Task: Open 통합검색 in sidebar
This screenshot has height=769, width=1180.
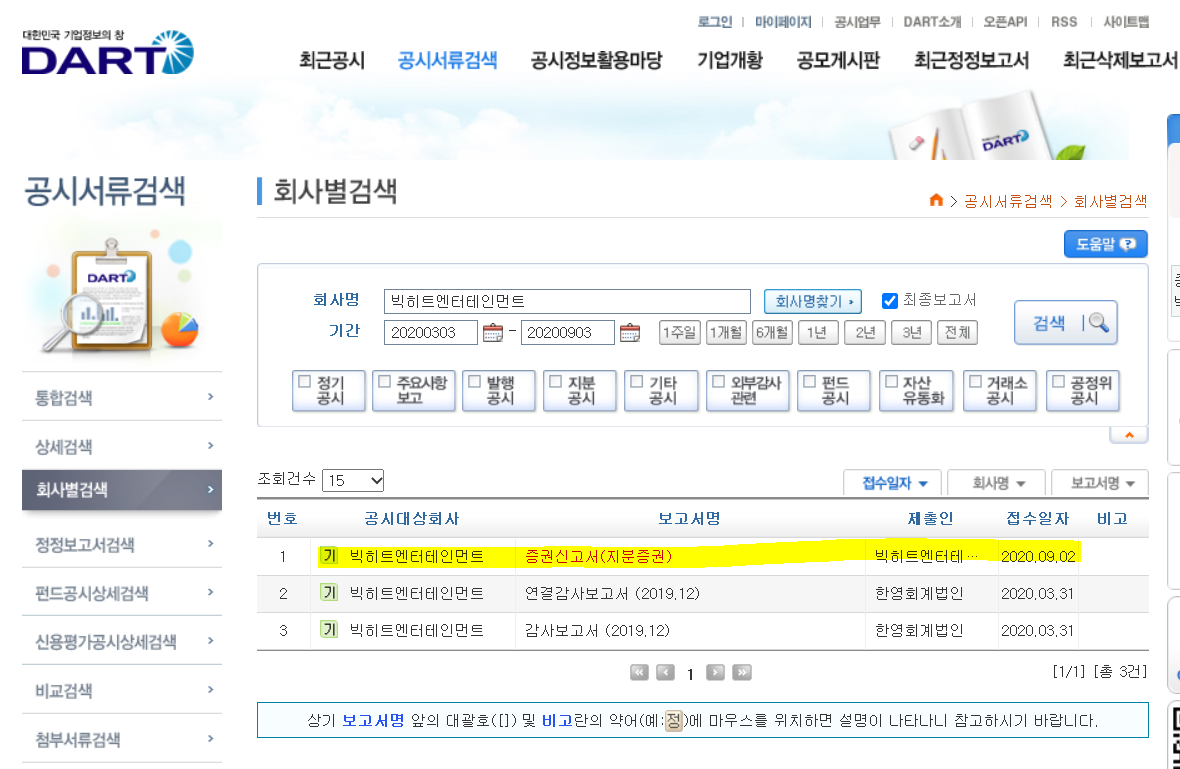Action: pyautogui.click(x=122, y=397)
